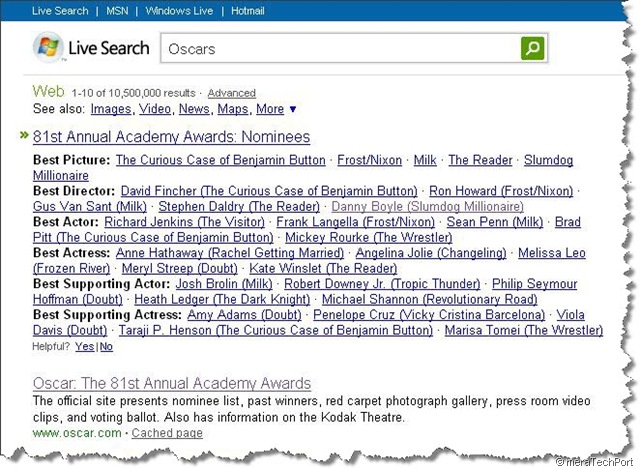Open the Advanced search link
The height and width of the screenshot is (468, 640).
tap(231, 93)
